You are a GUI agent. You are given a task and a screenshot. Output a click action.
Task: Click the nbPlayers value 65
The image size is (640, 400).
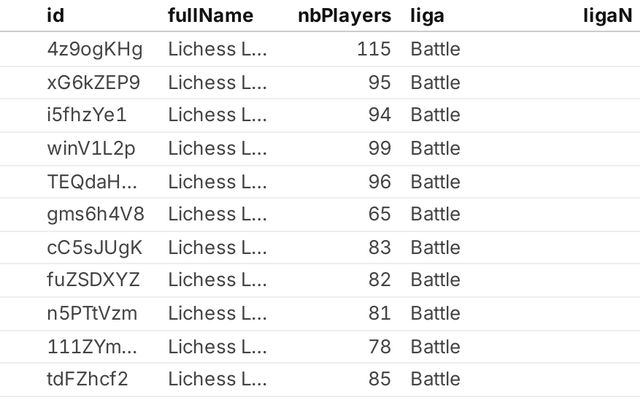click(x=379, y=214)
